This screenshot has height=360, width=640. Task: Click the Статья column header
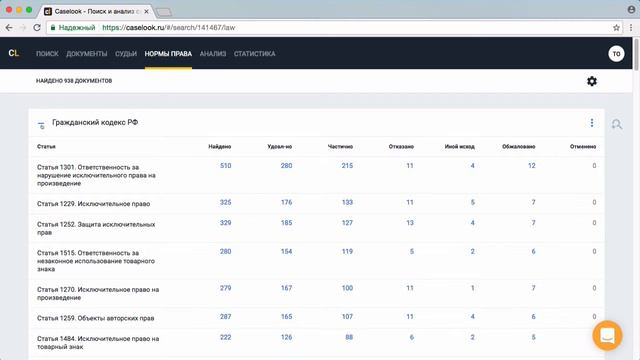tap(46, 147)
